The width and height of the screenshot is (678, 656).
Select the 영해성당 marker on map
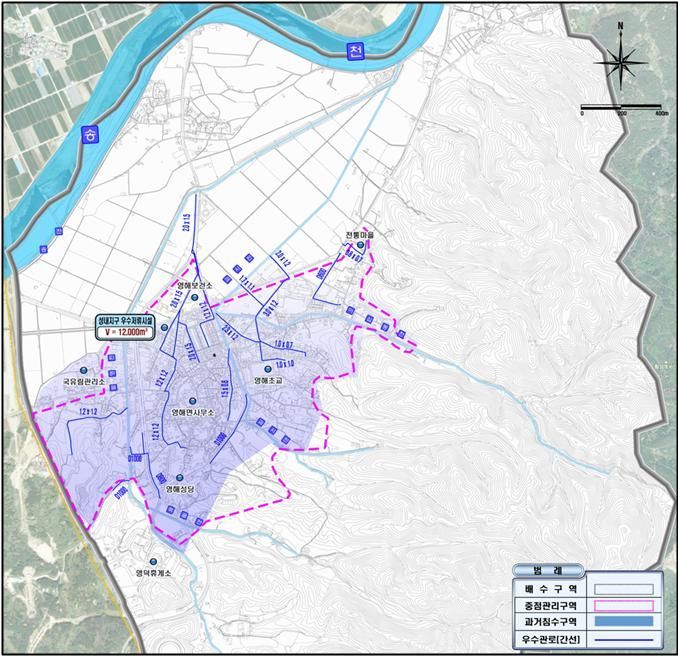pyautogui.click(x=180, y=478)
